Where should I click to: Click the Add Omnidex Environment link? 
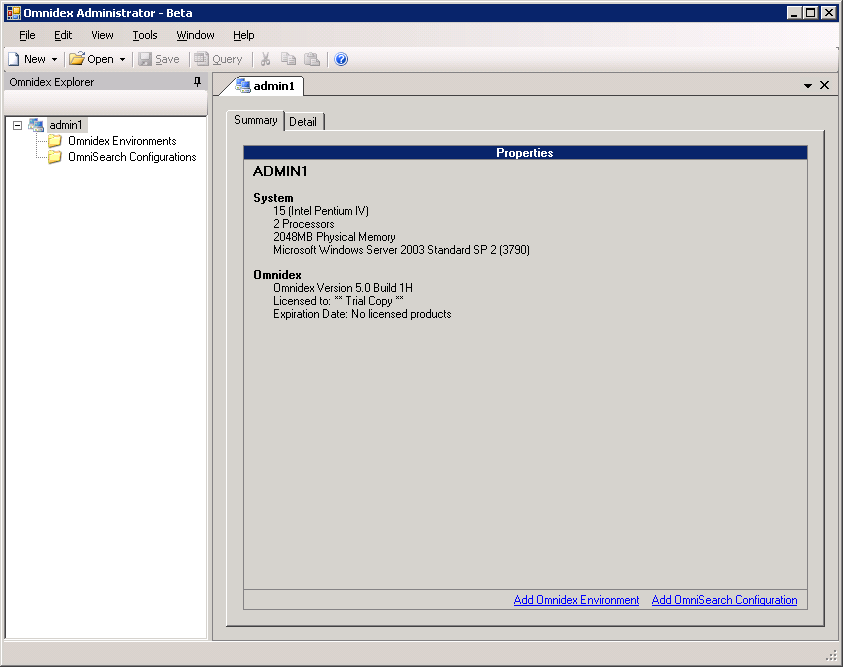tap(576, 600)
